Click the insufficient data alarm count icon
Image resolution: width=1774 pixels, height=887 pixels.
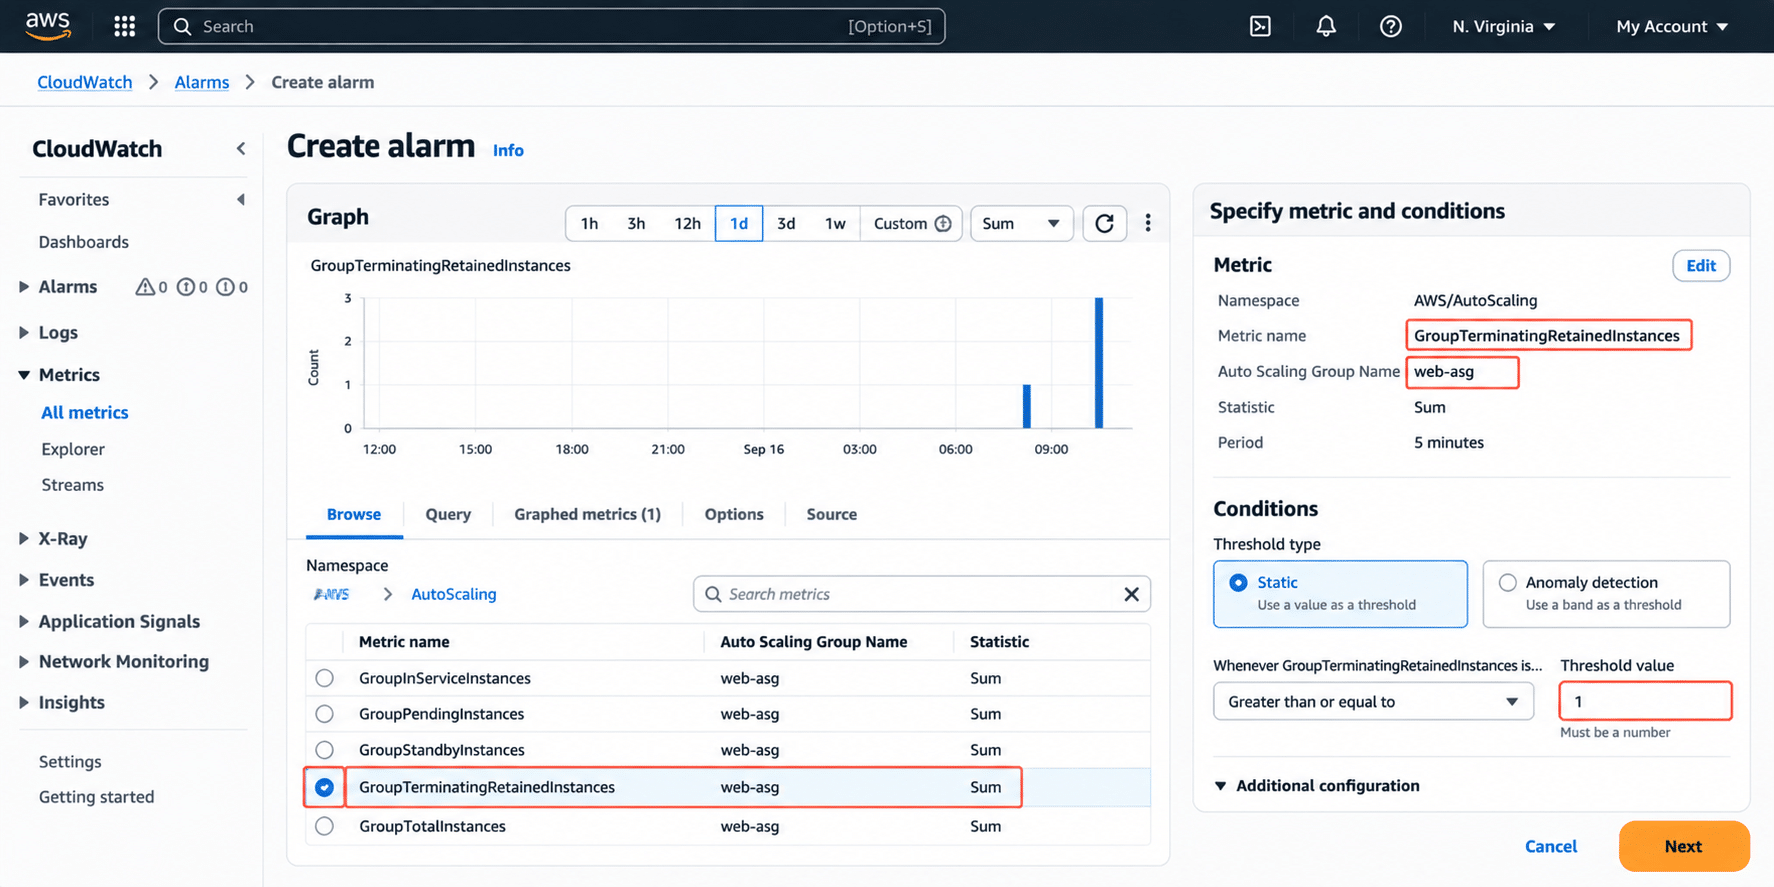pyautogui.click(x=225, y=287)
